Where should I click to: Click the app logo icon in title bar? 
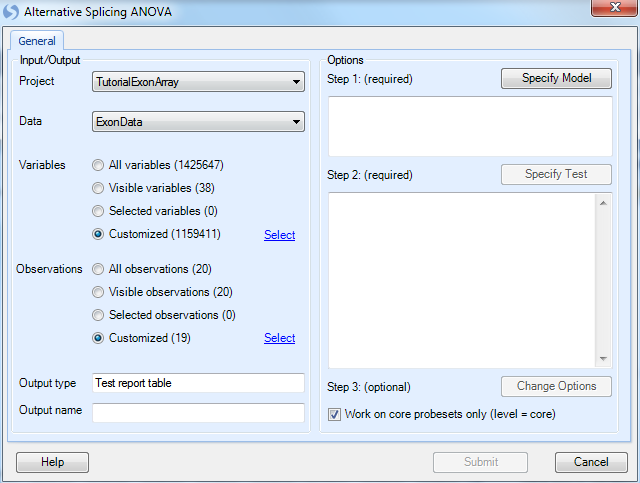click(x=10, y=11)
